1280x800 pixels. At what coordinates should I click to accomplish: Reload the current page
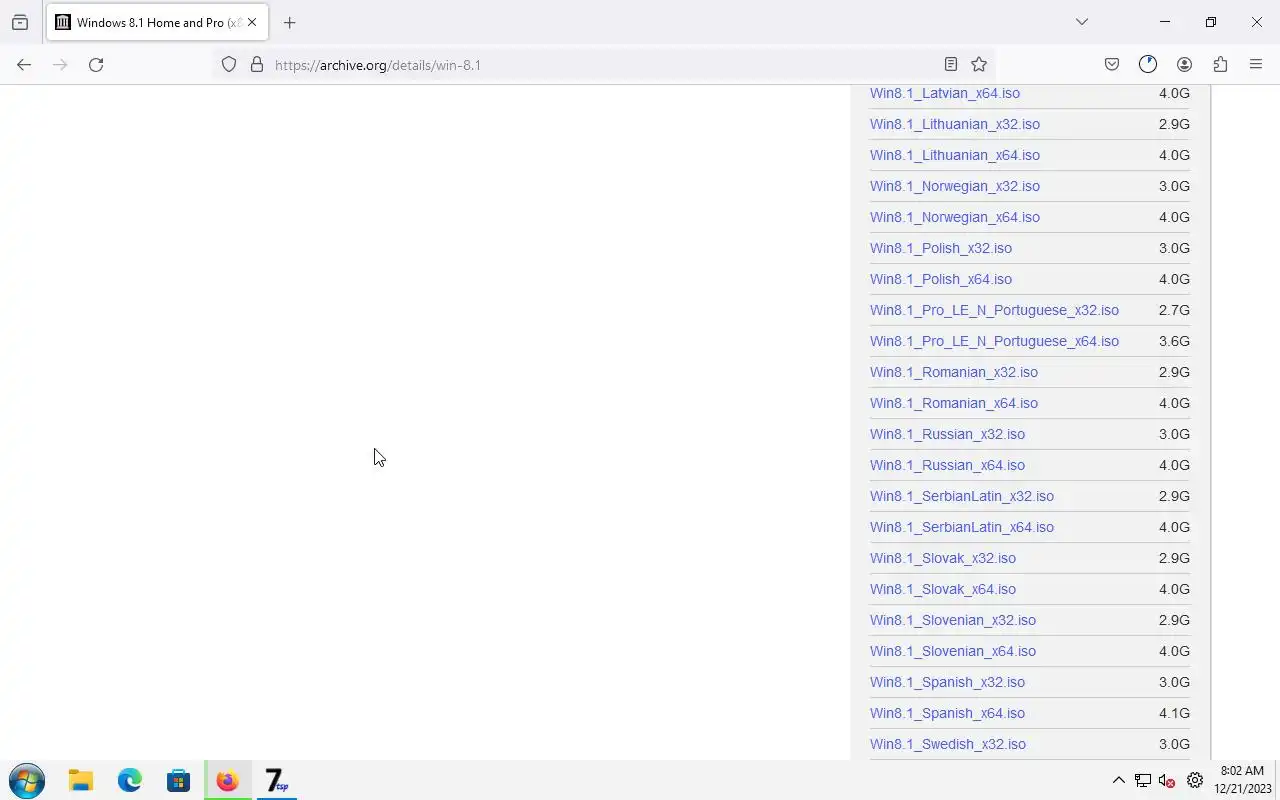pyautogui.click(x=96, y=65)
